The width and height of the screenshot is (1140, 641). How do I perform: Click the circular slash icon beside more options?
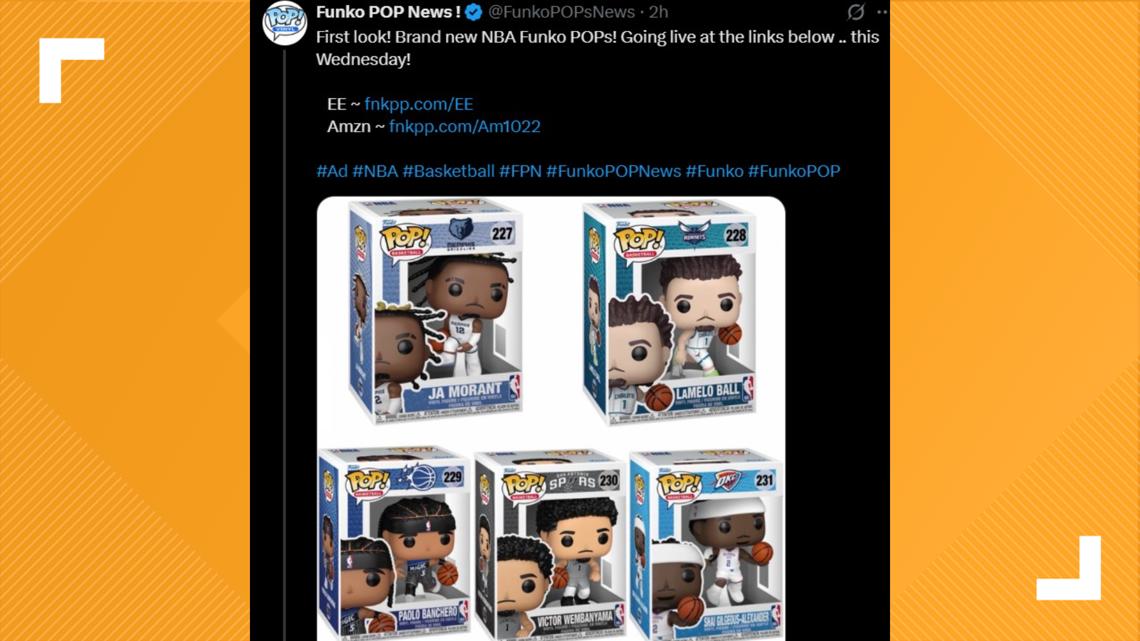coord(856,12)
